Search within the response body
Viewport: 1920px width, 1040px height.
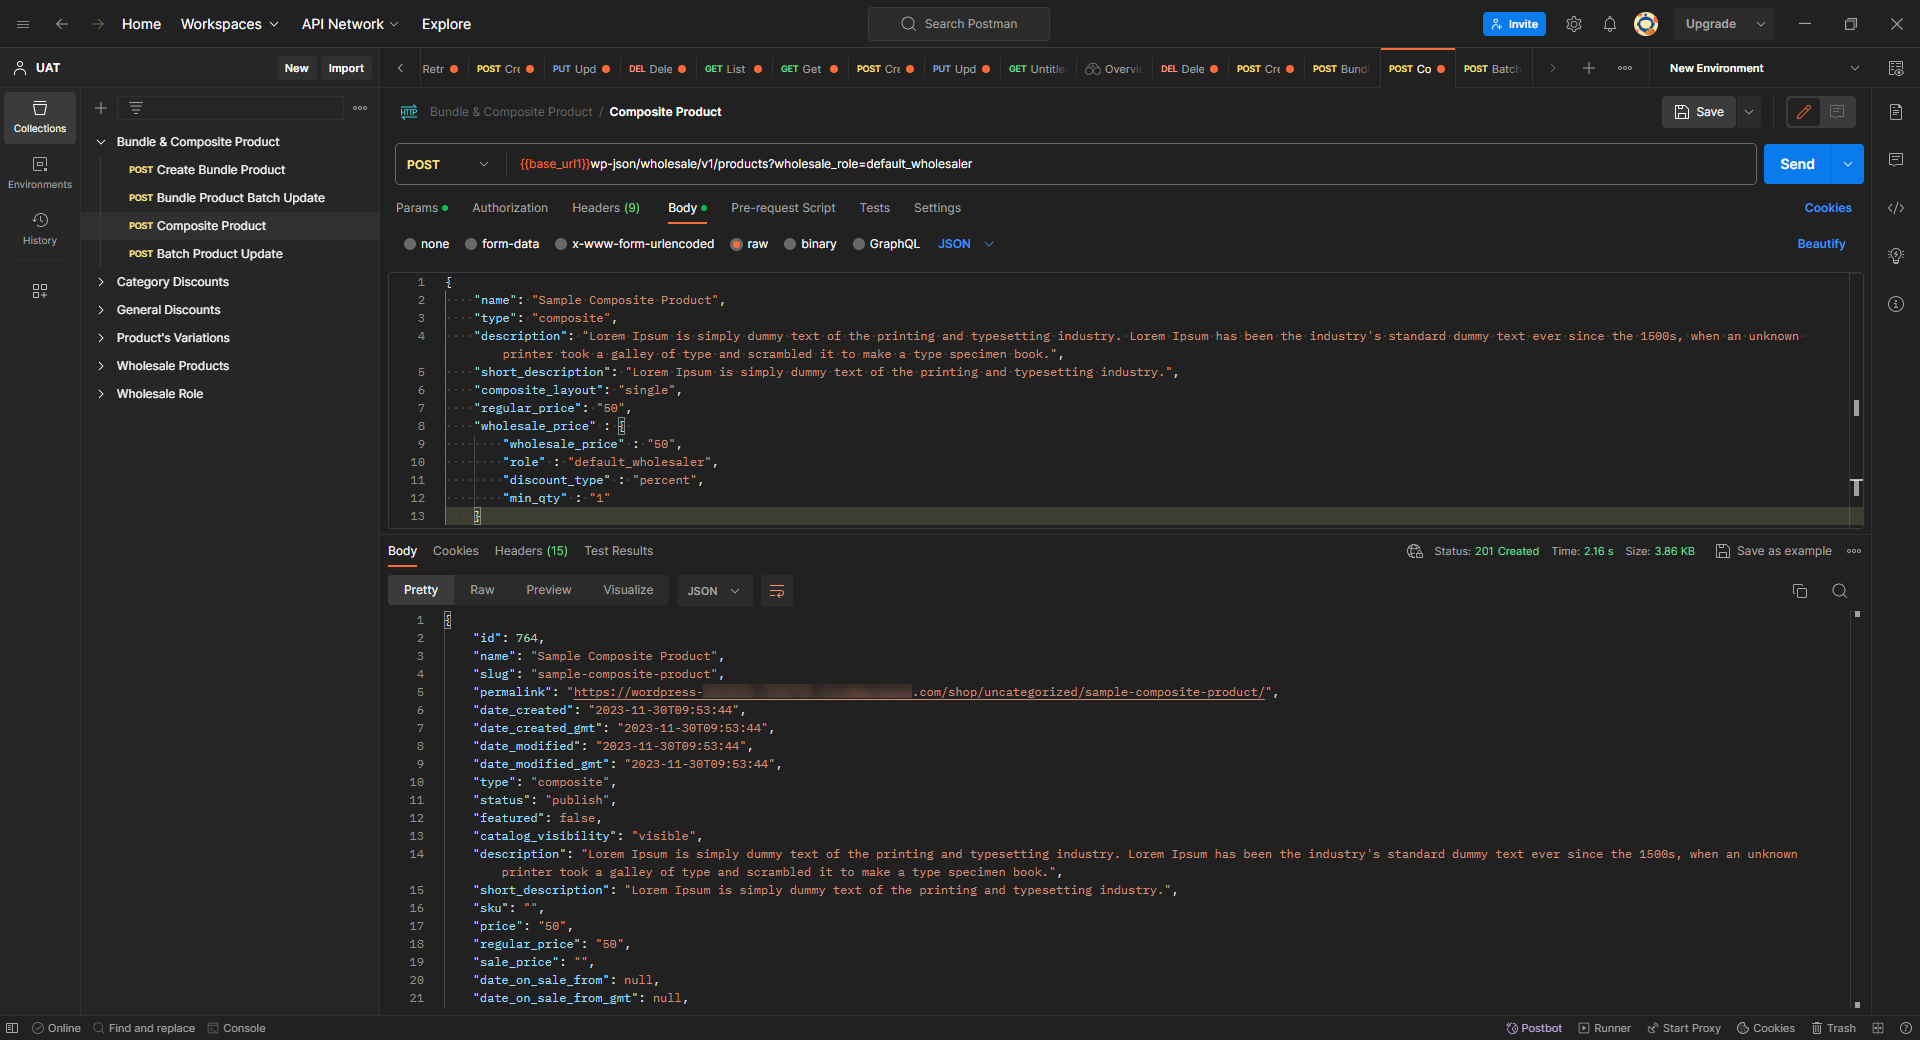point(1840,591)
